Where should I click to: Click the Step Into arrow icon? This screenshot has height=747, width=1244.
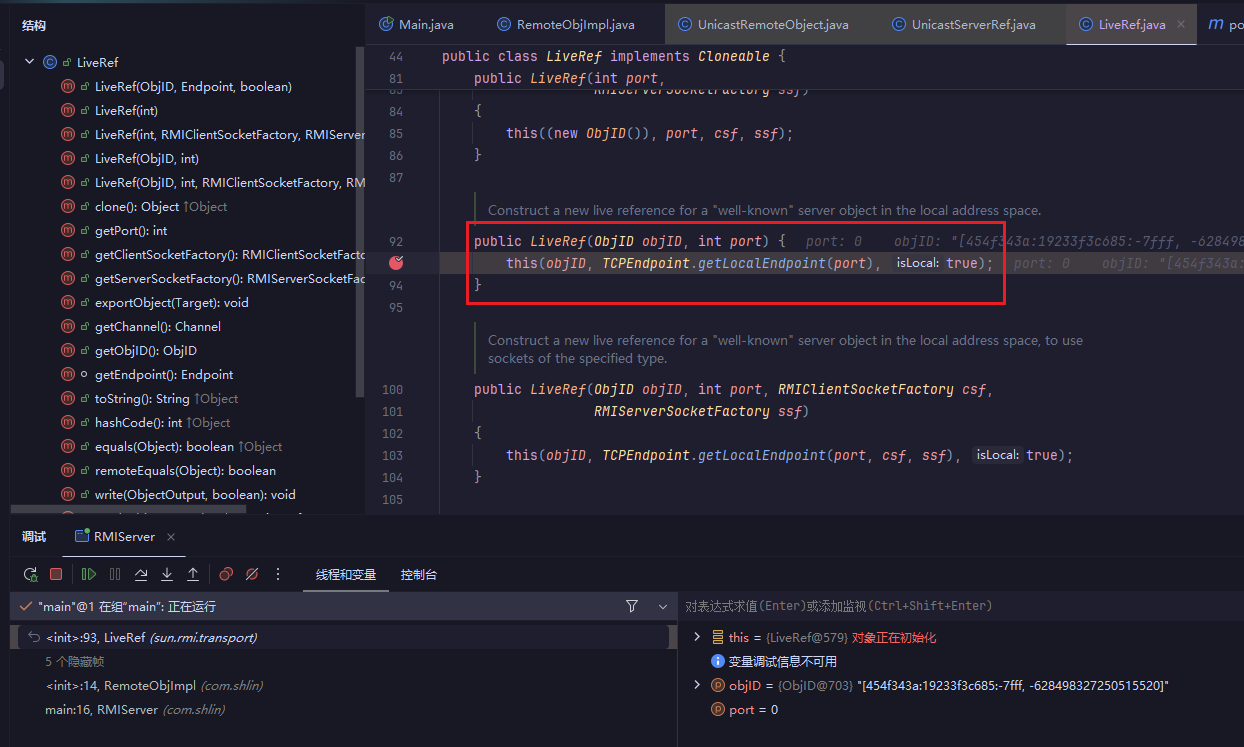pos(167,574)
